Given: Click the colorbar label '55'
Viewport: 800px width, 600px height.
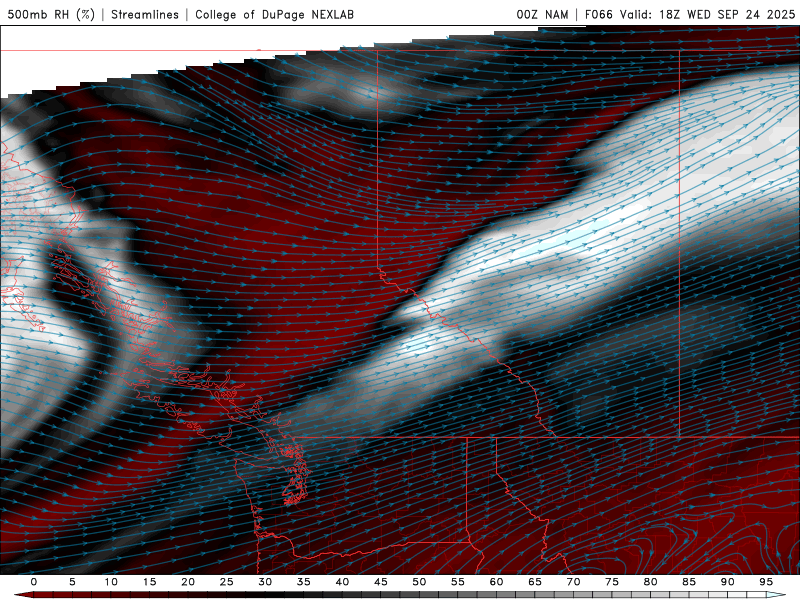Looking at the screenshot, I should (458, 582).
